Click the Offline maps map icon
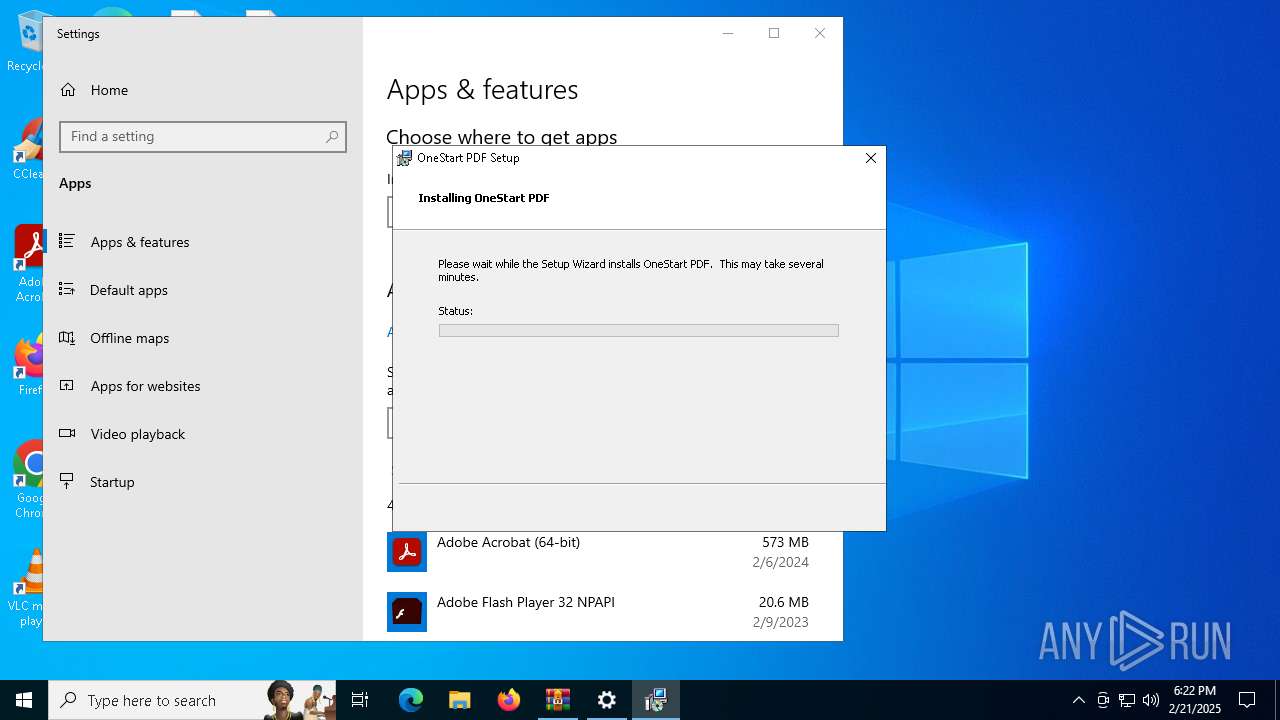 [67, 337]
